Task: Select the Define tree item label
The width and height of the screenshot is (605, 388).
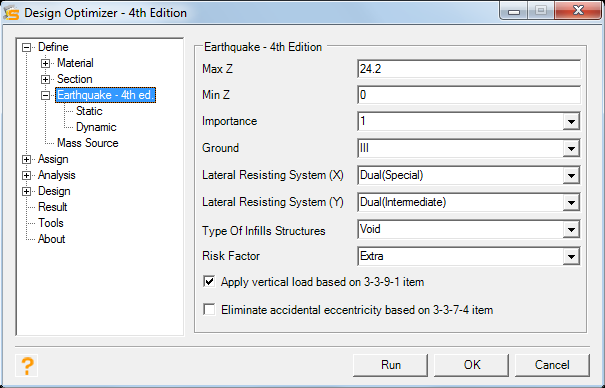Action: [53, 47]
